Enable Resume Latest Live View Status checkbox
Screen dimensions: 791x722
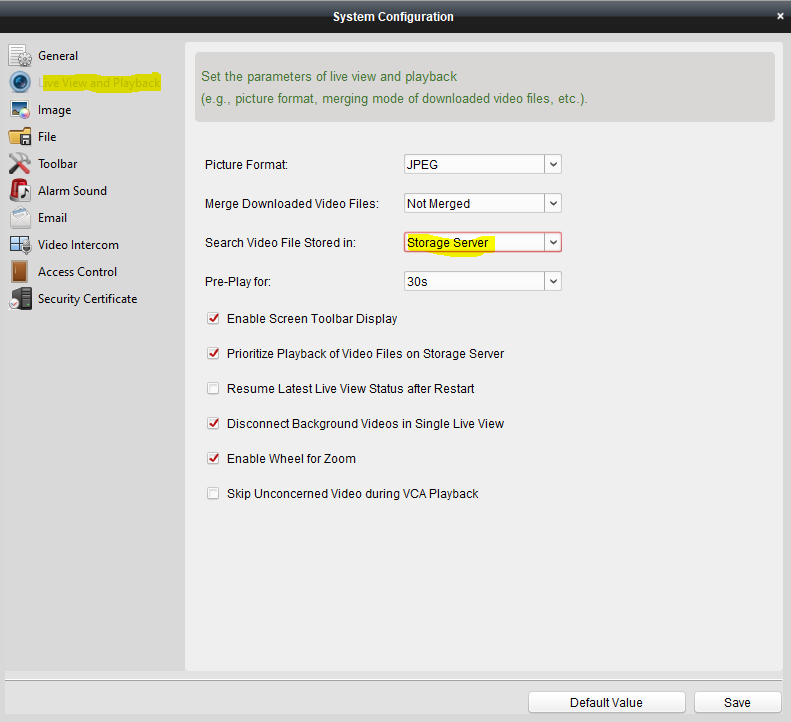213,389
